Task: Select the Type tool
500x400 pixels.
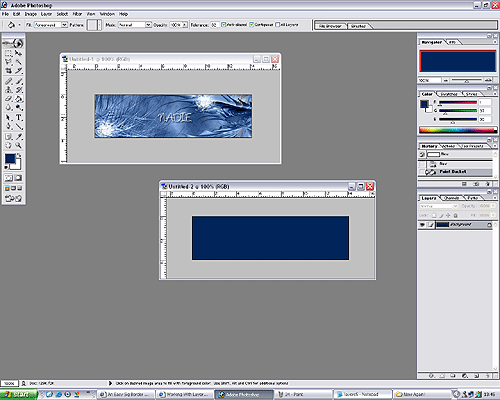Action: pos(19,117)
